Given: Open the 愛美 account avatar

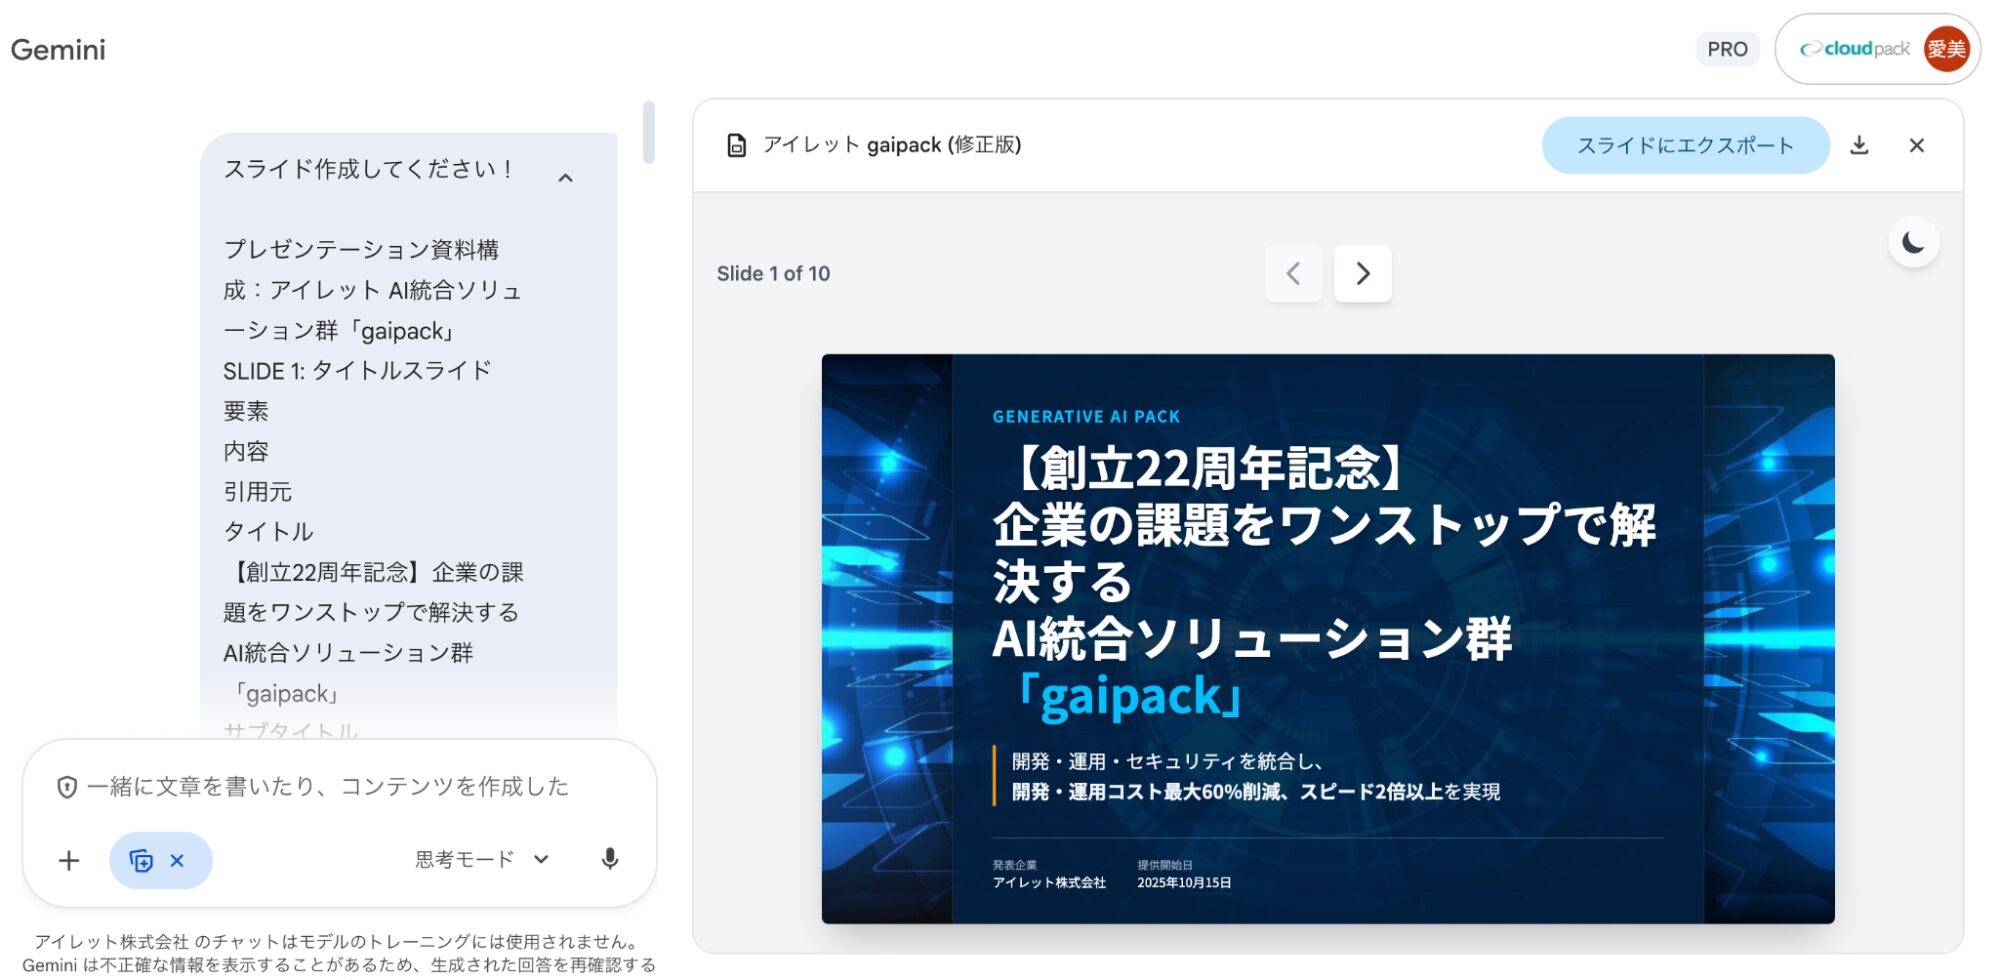Looking at the screenshot, I should pos(1946,49).
